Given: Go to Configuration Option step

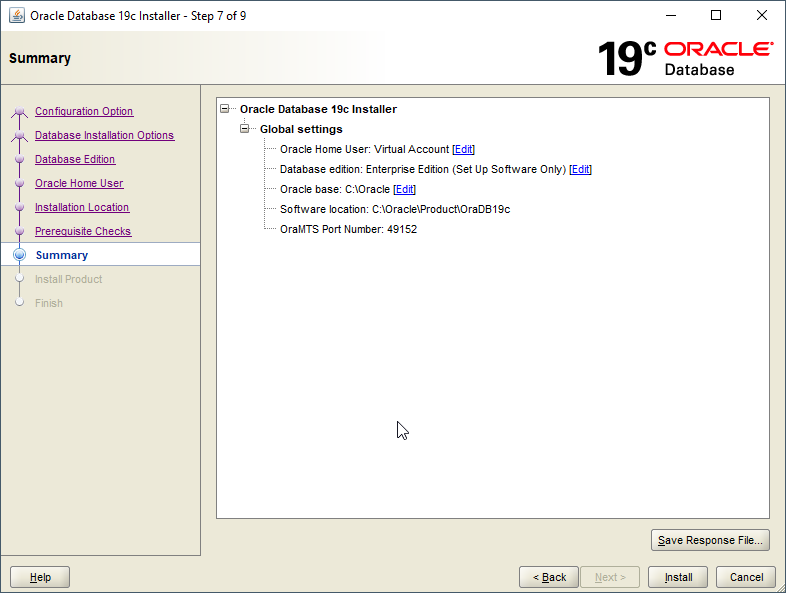Looking at the screenshot, I should [84, 111].
